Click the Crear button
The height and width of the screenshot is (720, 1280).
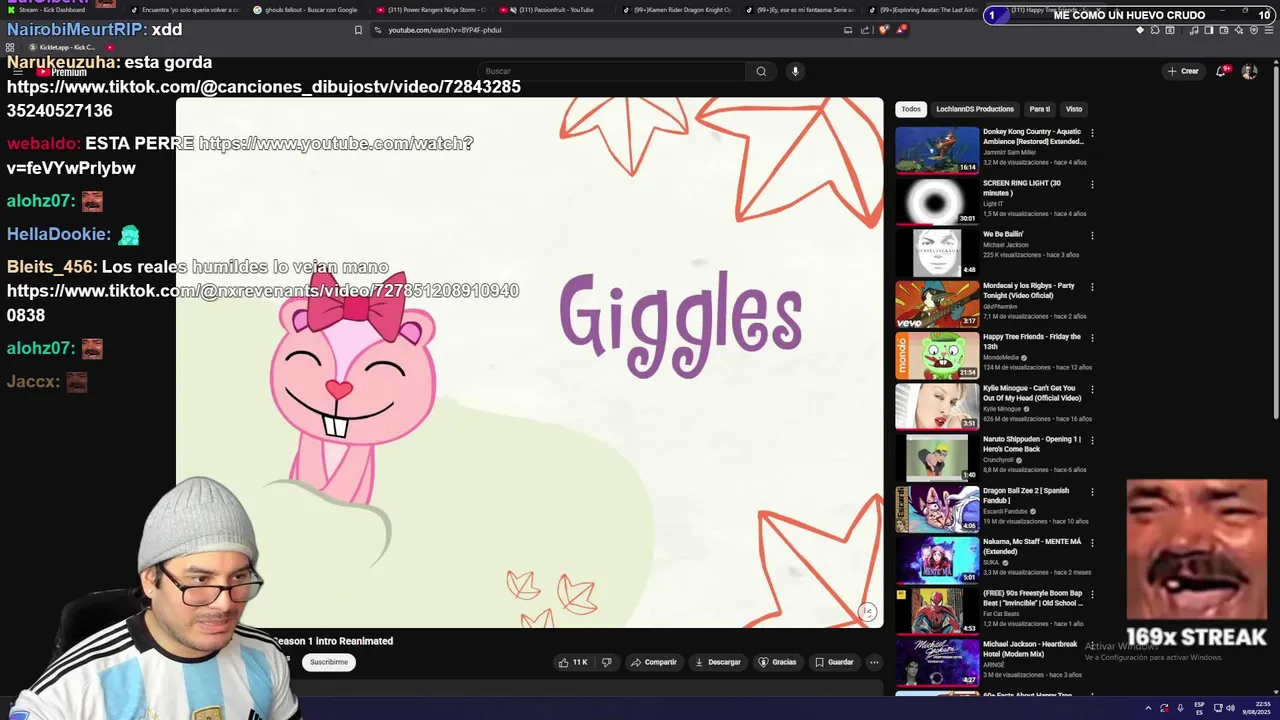click(x=1183, y=71)
